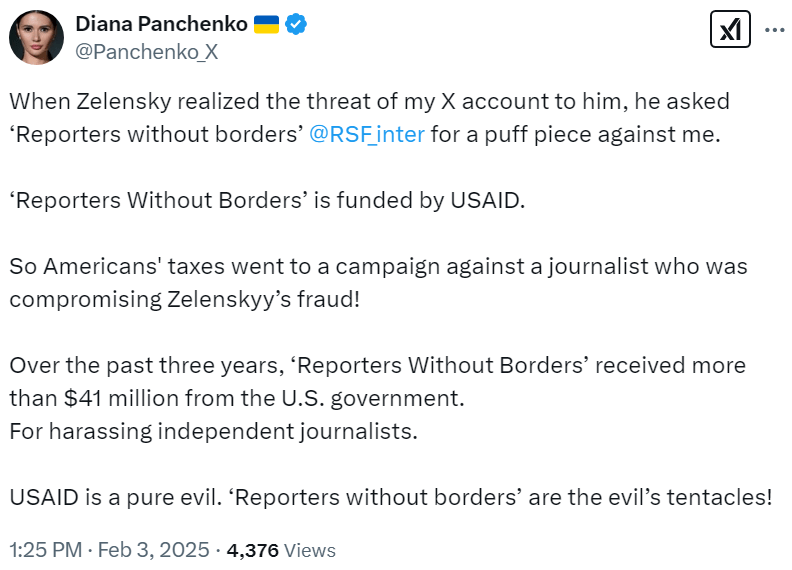Click the blue verified checkmark badge
792x570 pixels.
[x=296, y=25]
